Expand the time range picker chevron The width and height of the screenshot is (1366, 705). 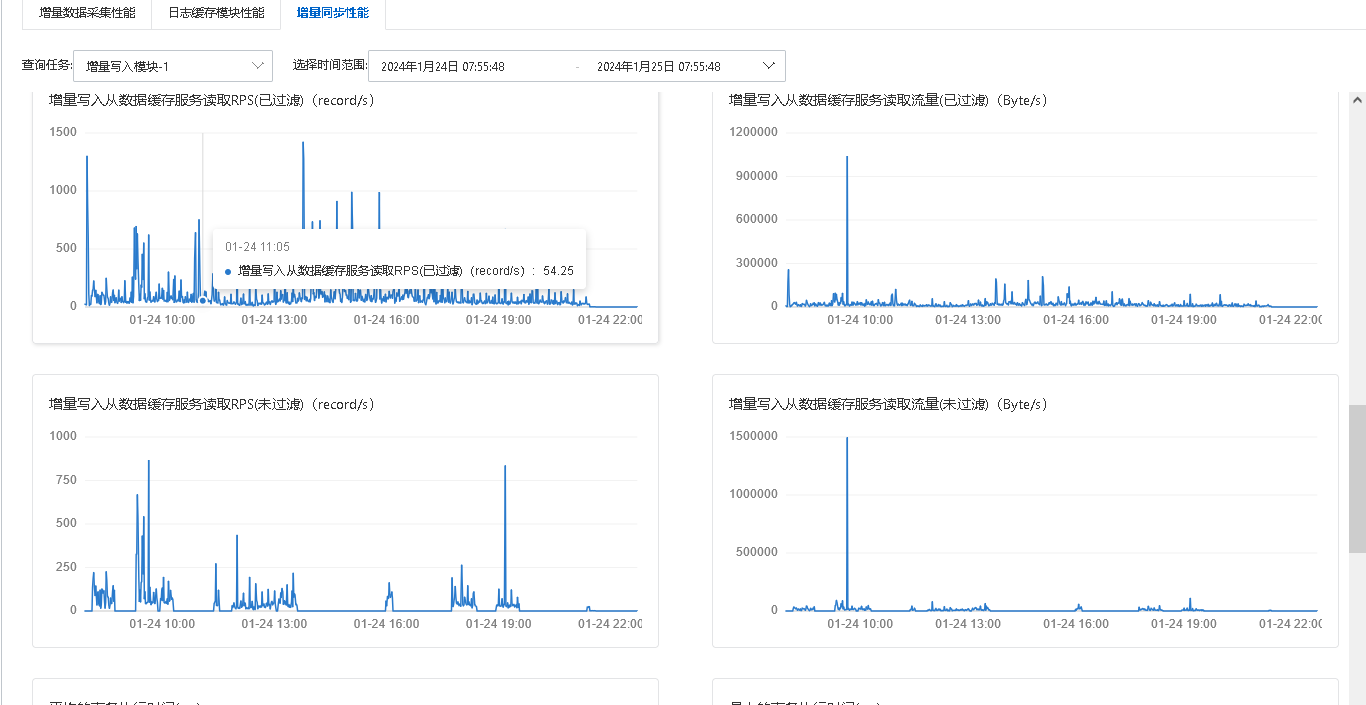[769, 66]
